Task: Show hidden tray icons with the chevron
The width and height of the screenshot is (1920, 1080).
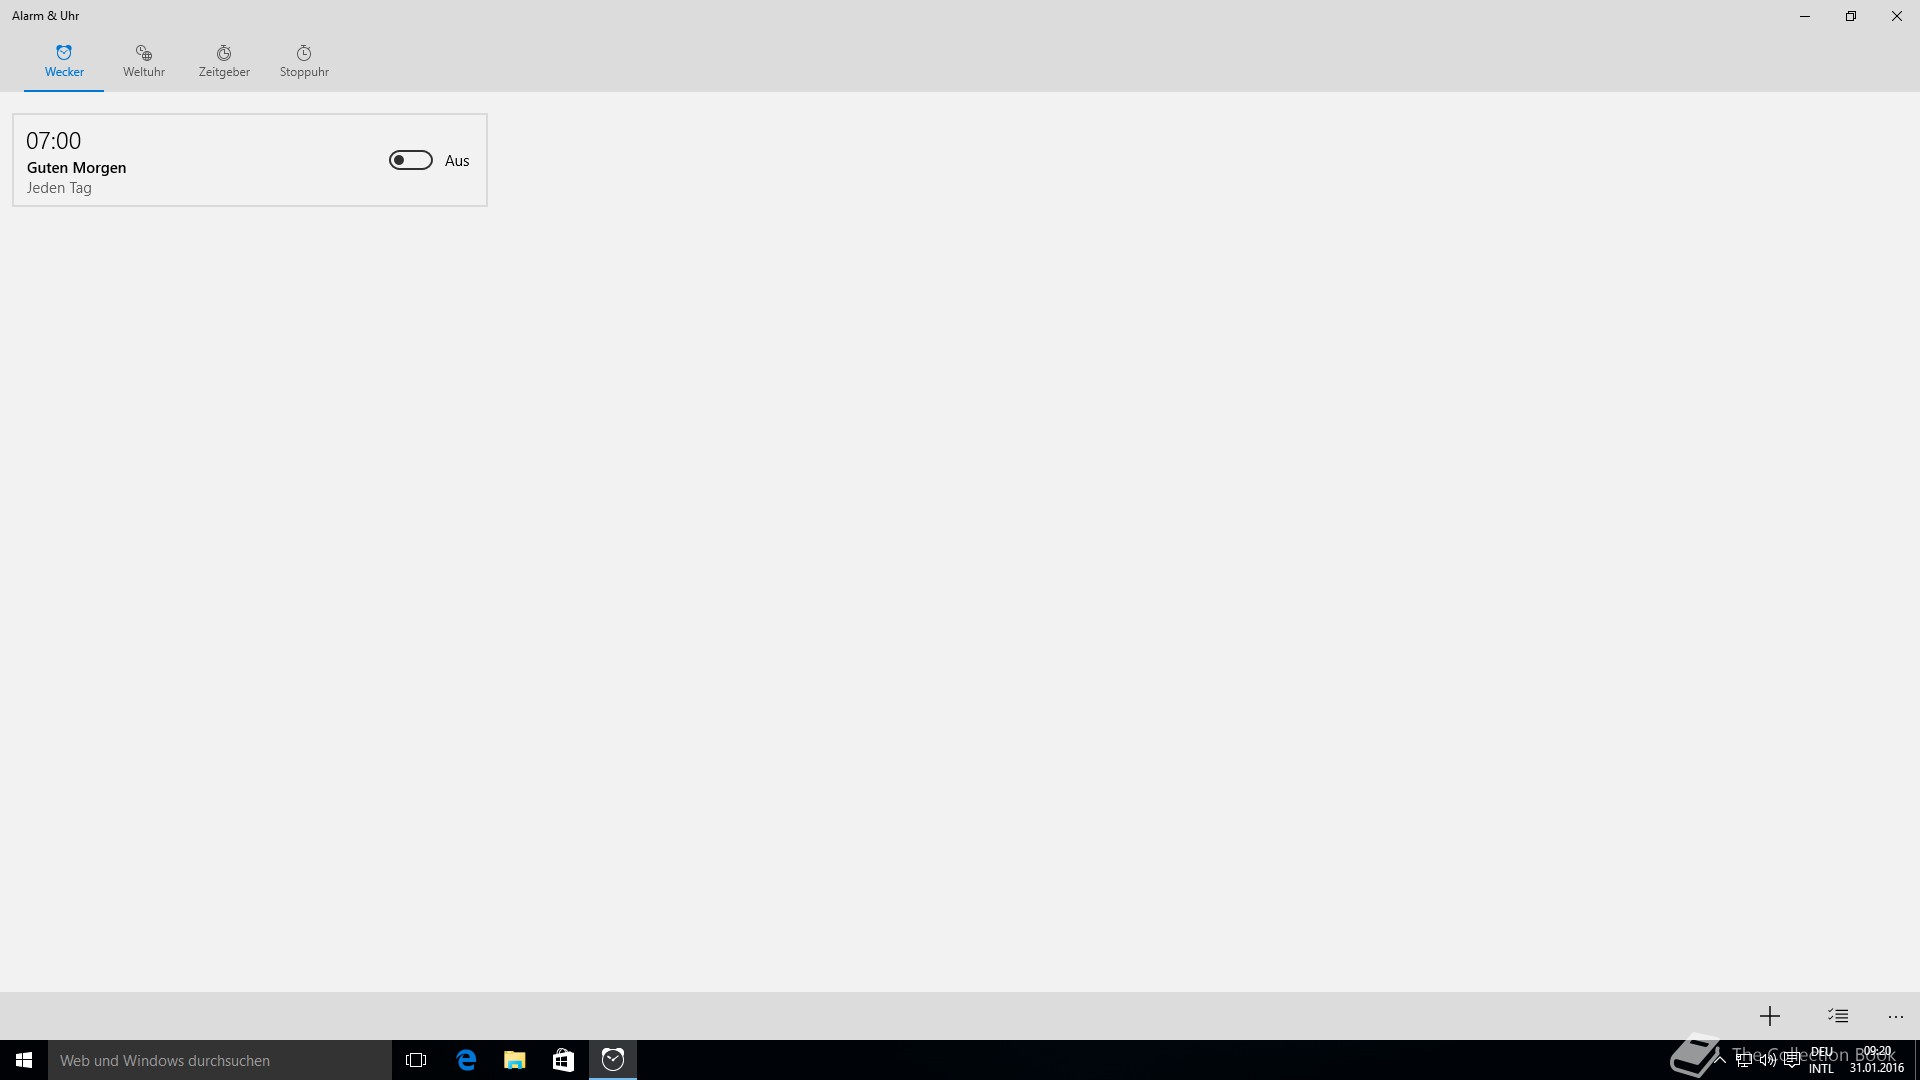Action: [1720, 1060]
